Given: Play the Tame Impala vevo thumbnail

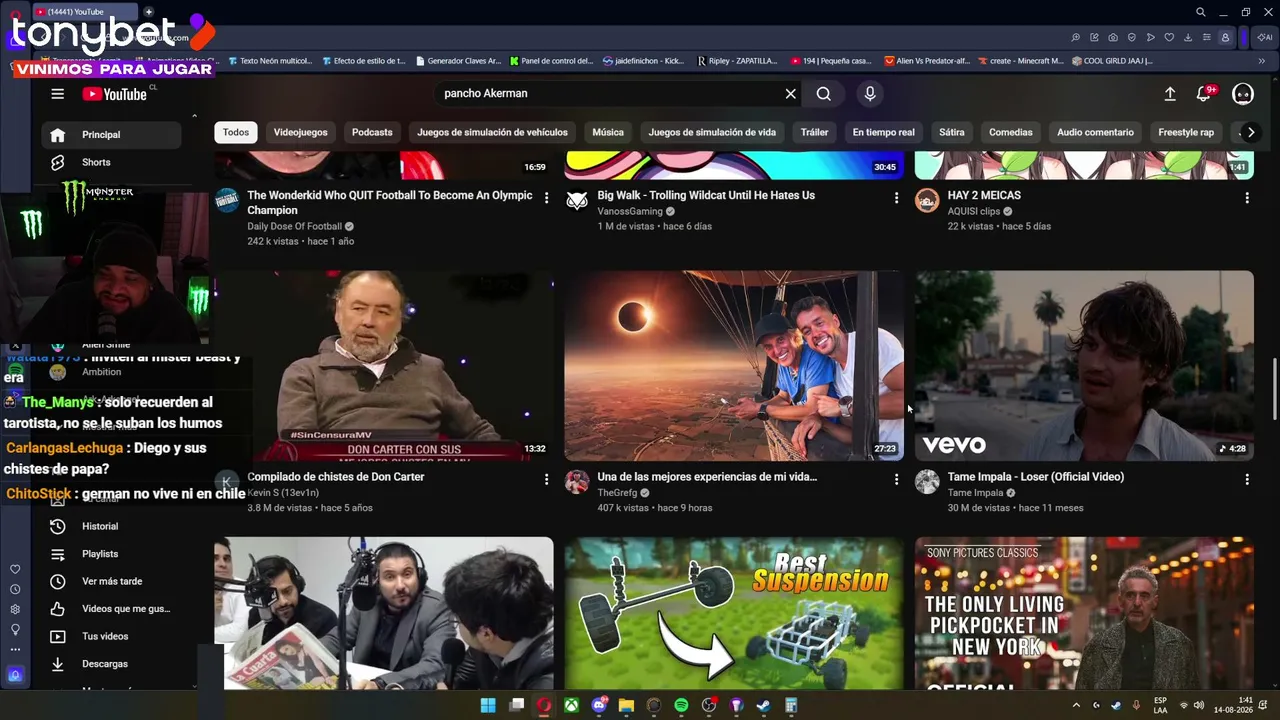Looking at the screenshot, I should click(x=1084, y=366).
